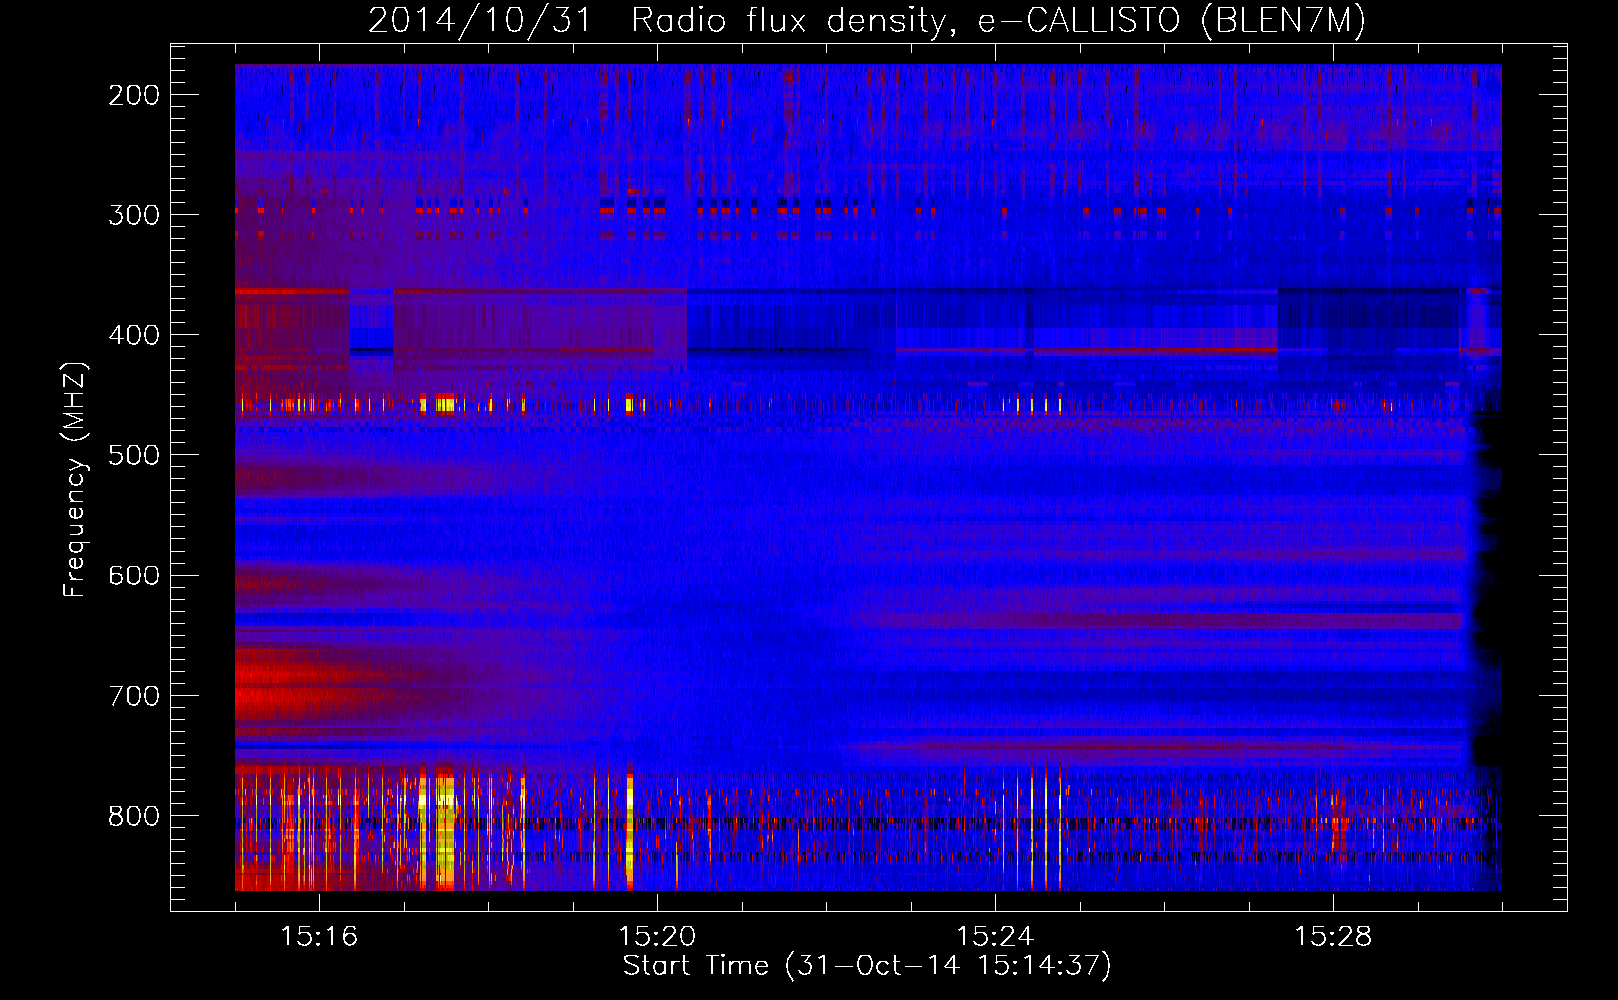This screenshot has height=1000, width=1618.
Task: Click the 600 frequency tick label
Action: 134,575
